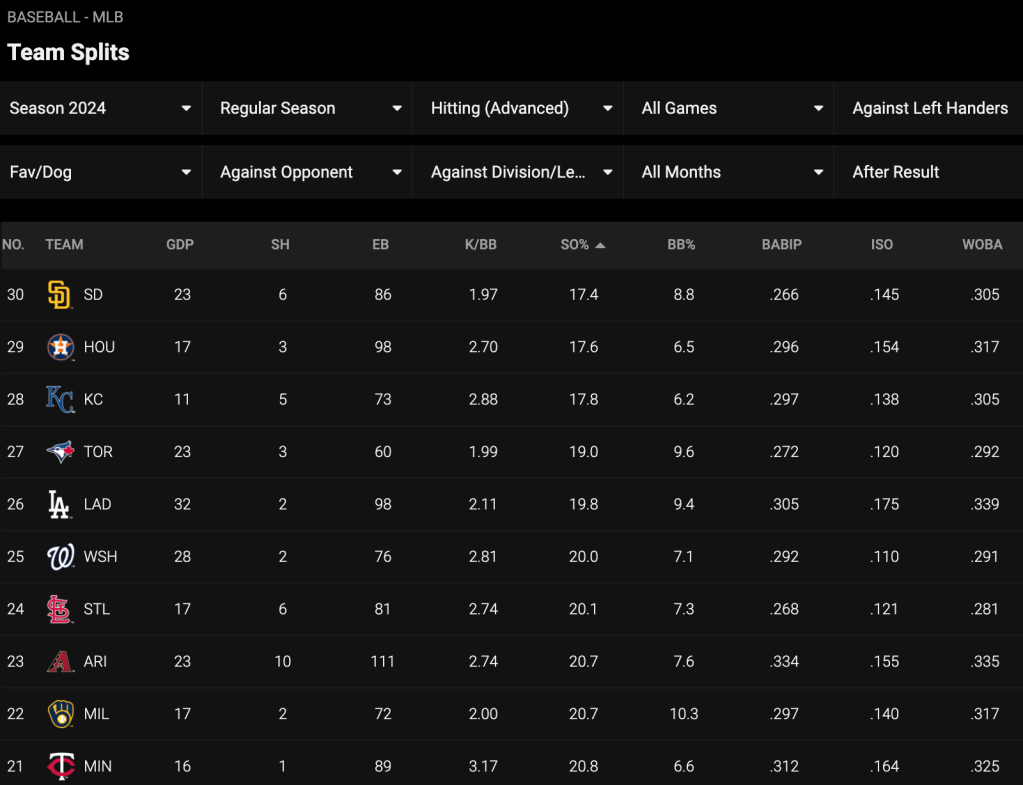Image resolution: width=1023 pixels, height=785 pixels.
Task: Click the Toronto Blue Jays logo
Action: click(x=60, y=452)
